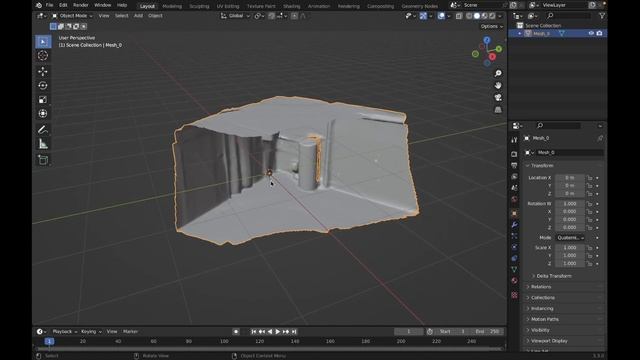Click the viewport Object menu
This screenshot has height=360, width=640.
155,16
